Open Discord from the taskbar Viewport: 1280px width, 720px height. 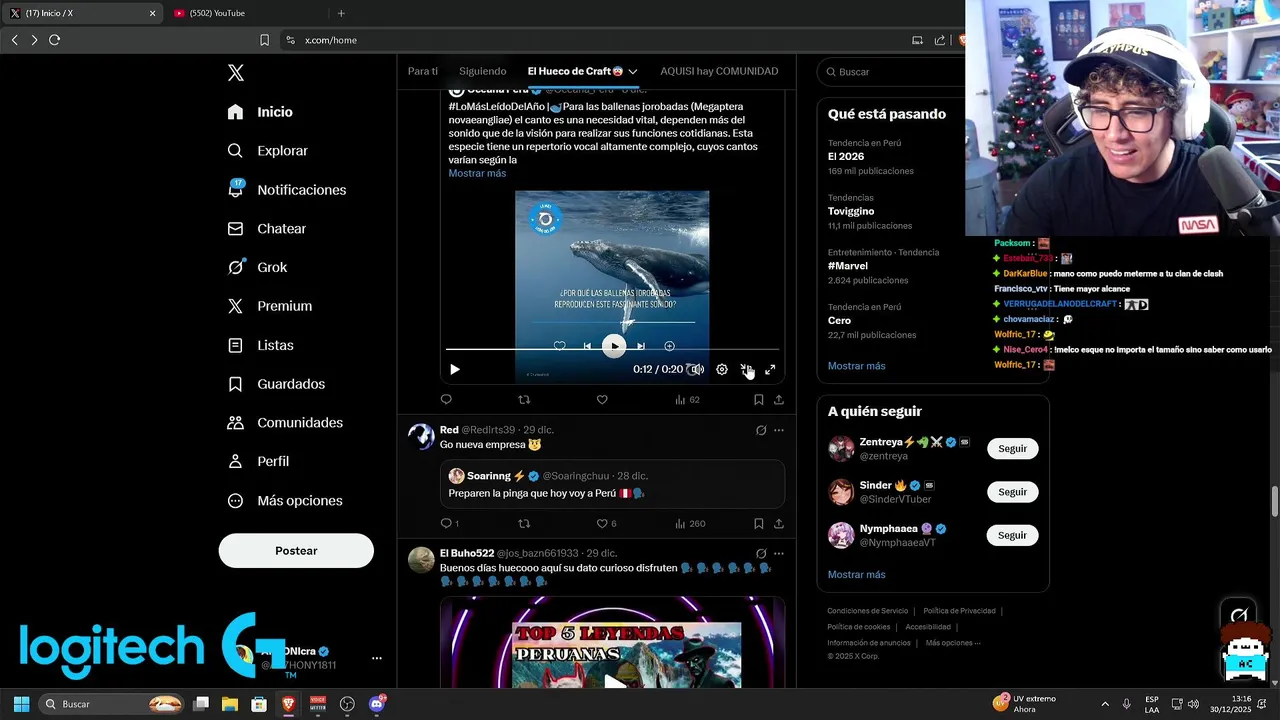point(377,704)
